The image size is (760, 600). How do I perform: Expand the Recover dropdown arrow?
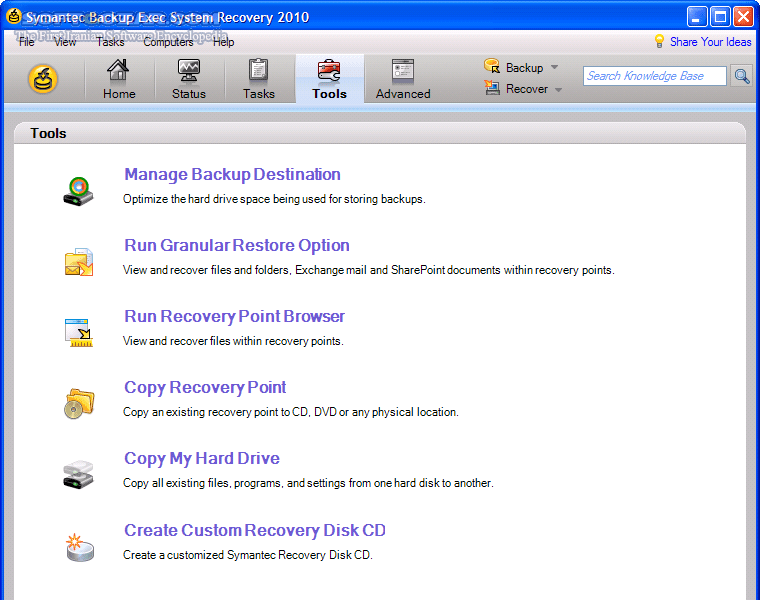tap(558, 90)
